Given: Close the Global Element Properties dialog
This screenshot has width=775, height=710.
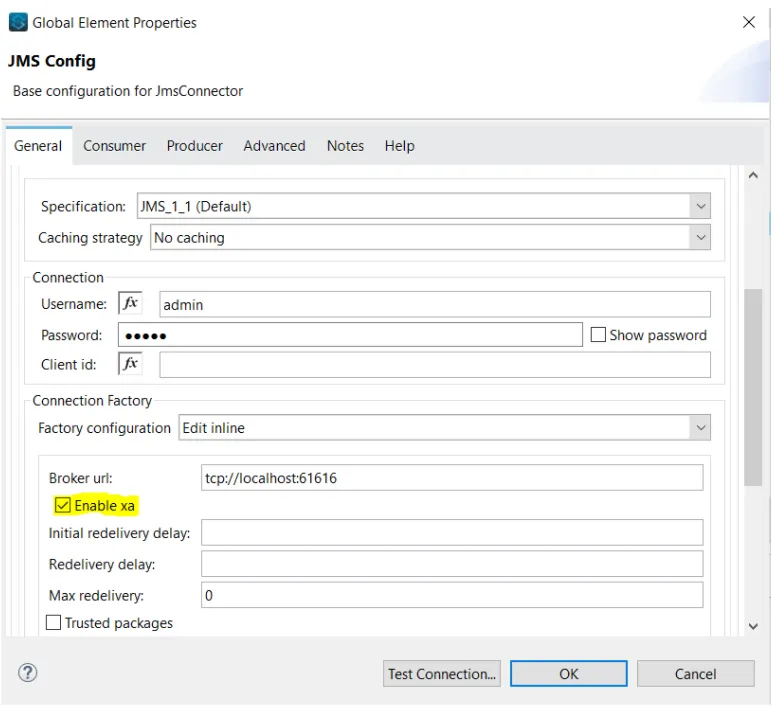Looking at the screenshot, I should tap(749, 22).
